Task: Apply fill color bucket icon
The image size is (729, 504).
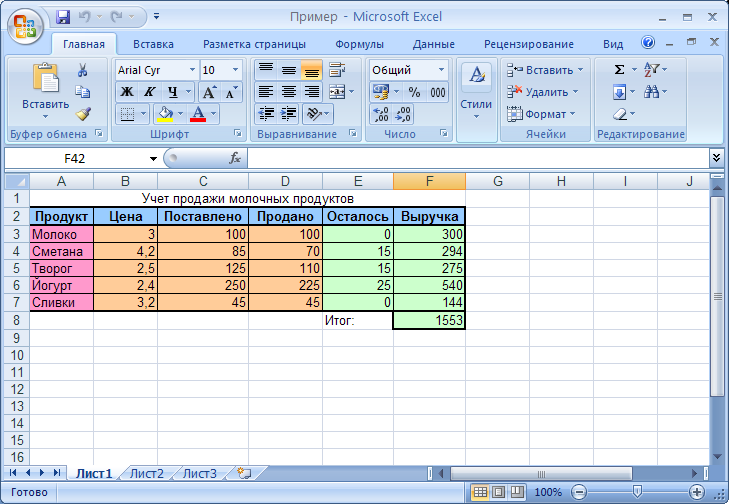Action: [x=166, y=114]
